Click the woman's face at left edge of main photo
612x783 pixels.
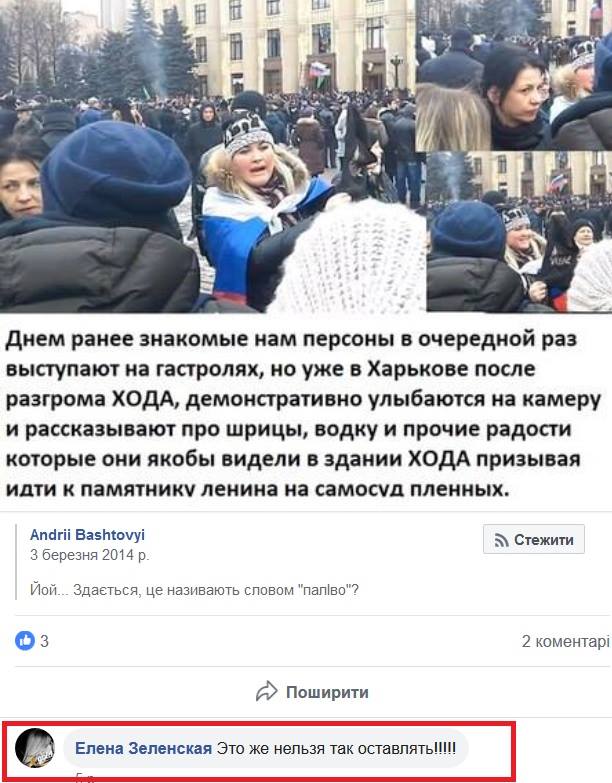[18, 186]
